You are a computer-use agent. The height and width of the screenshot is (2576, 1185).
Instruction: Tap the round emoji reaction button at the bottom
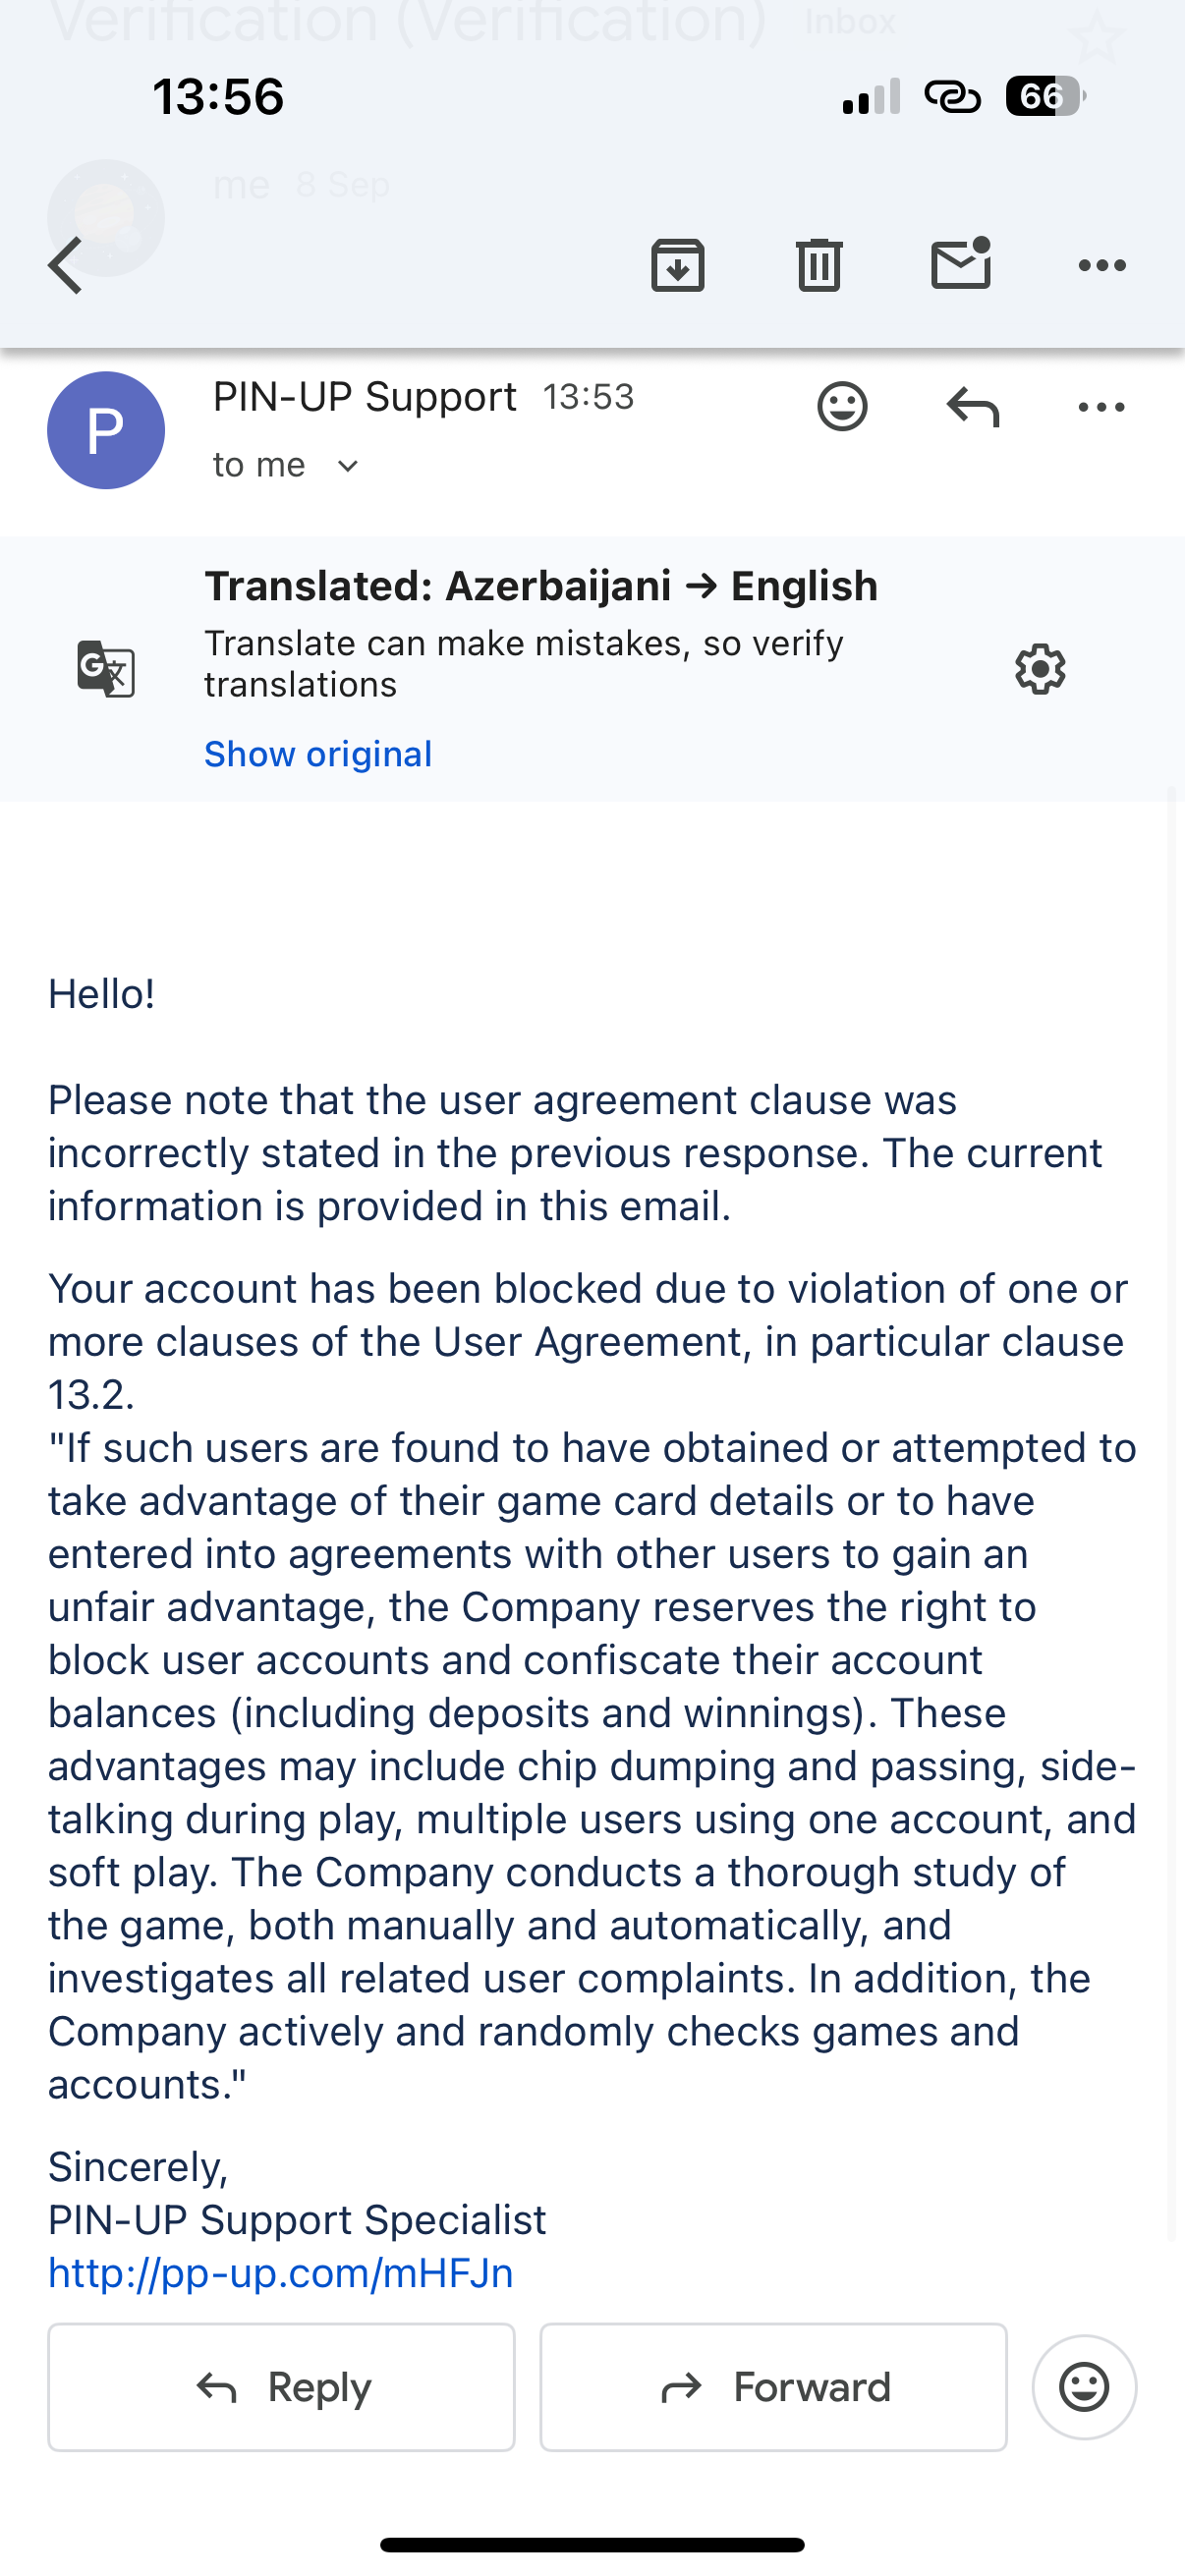1084,2388
